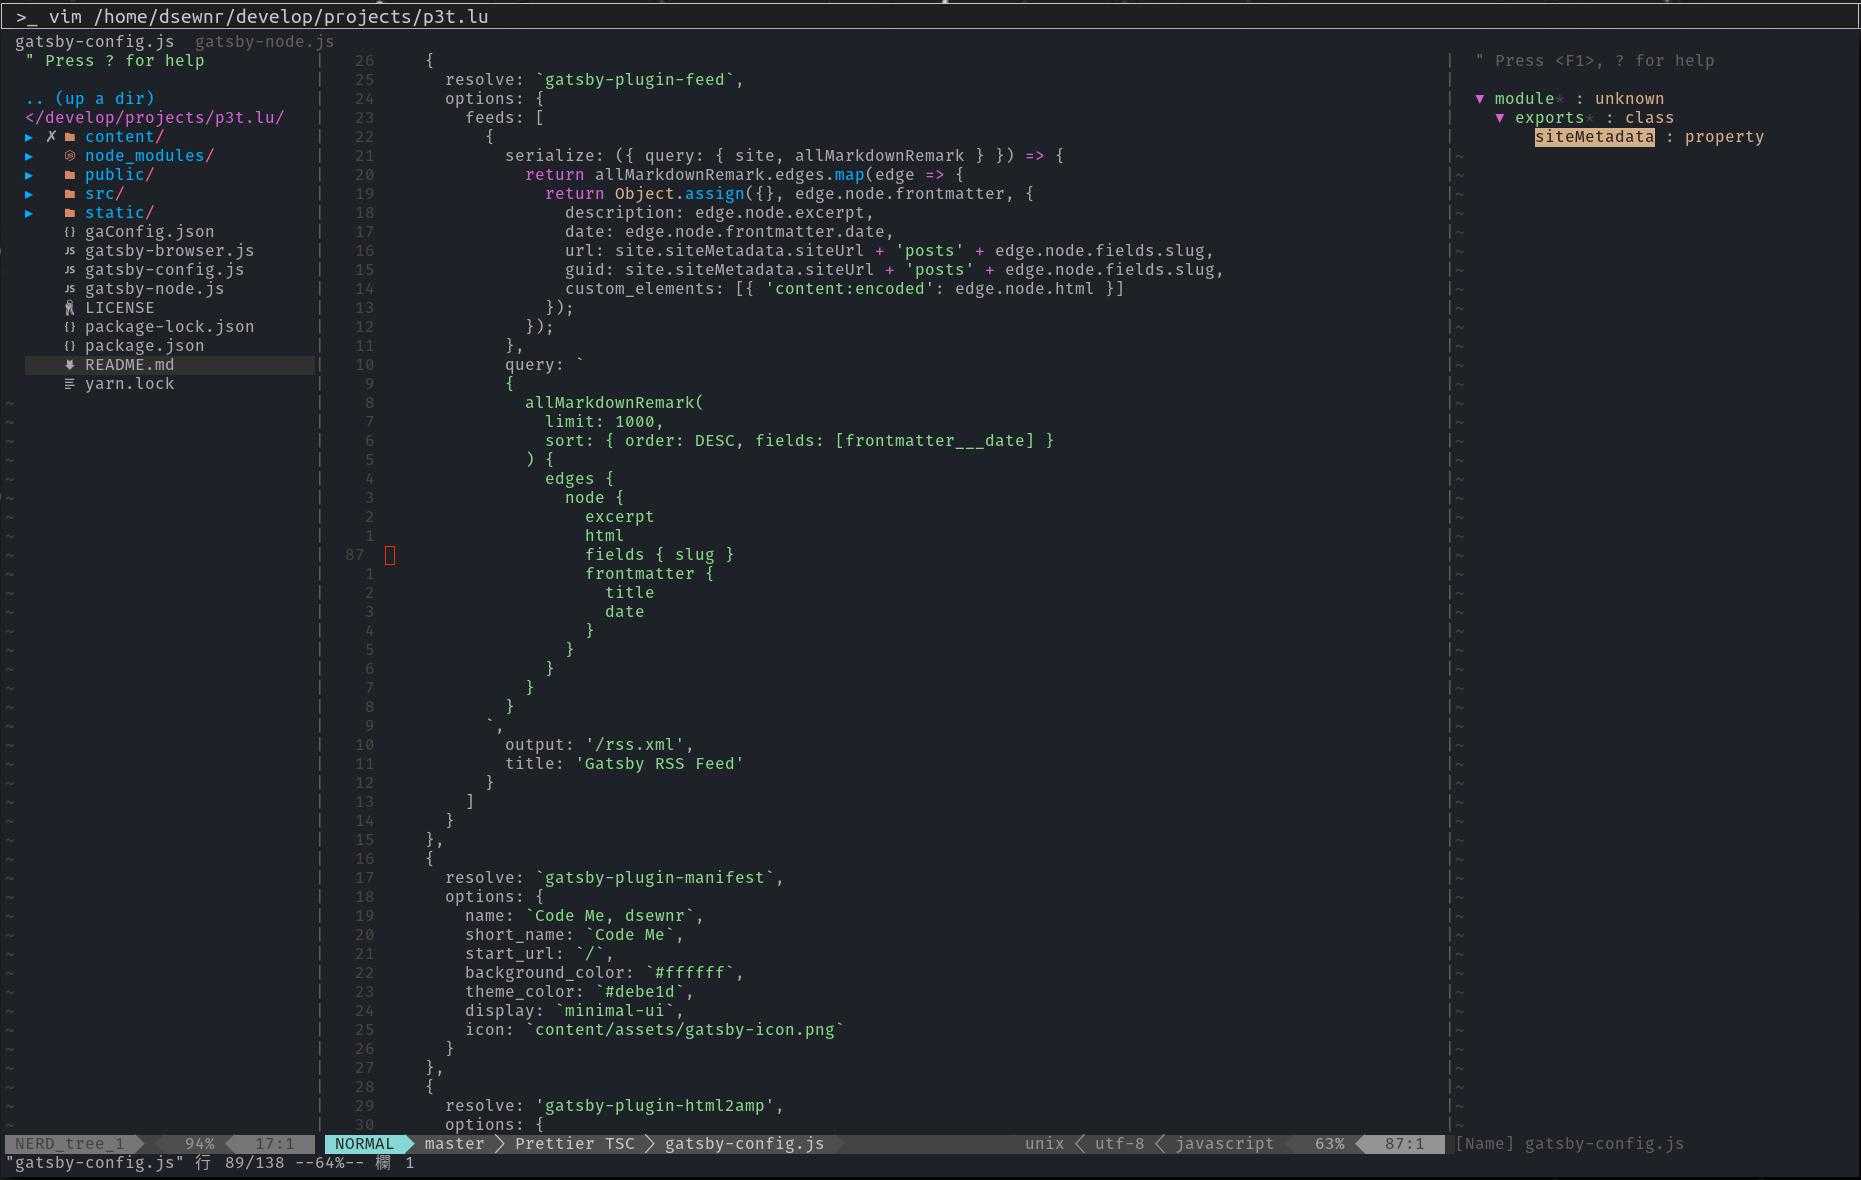Click the package.json braces icon
The height and width of the screenshot is (1180, 1861).
click(70, 346)
